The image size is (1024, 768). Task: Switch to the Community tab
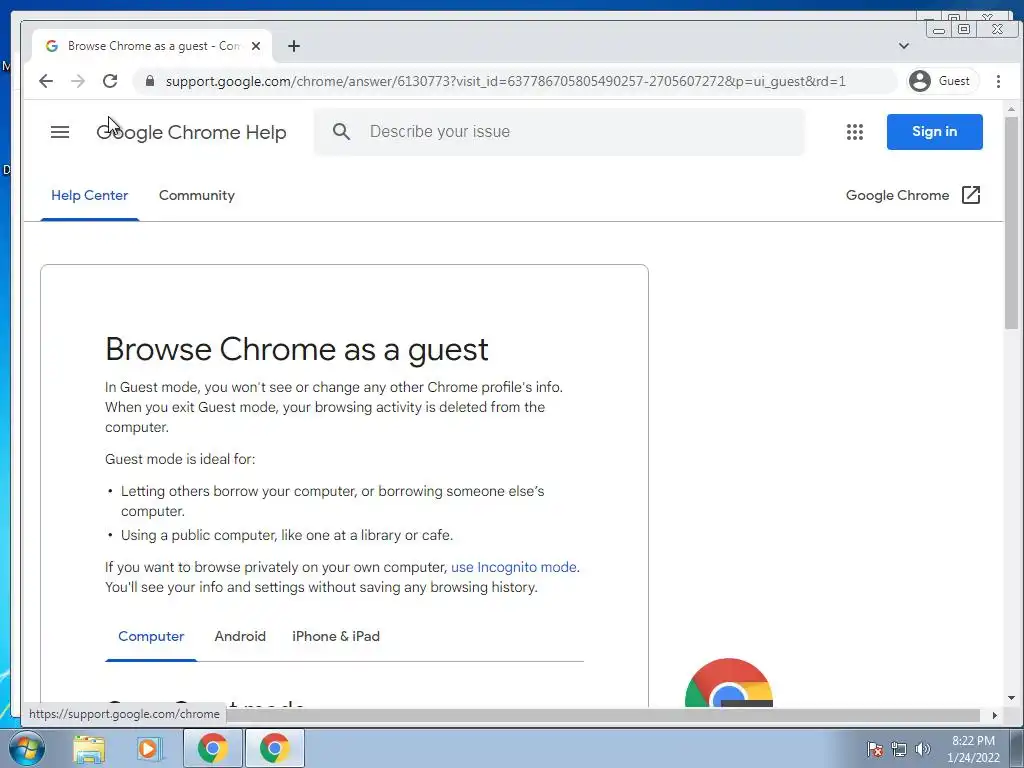197,195
